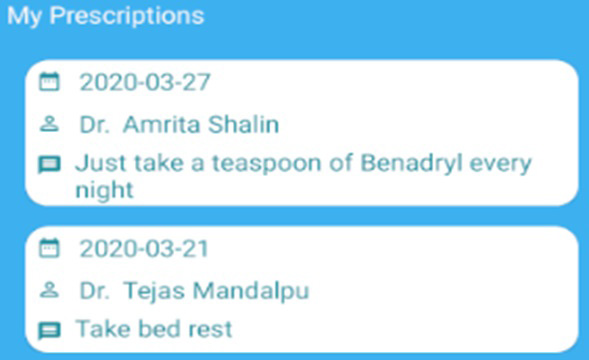Click the teaspoon of Benadryl instruction text
589x360 pixels.
click(304, 176)
